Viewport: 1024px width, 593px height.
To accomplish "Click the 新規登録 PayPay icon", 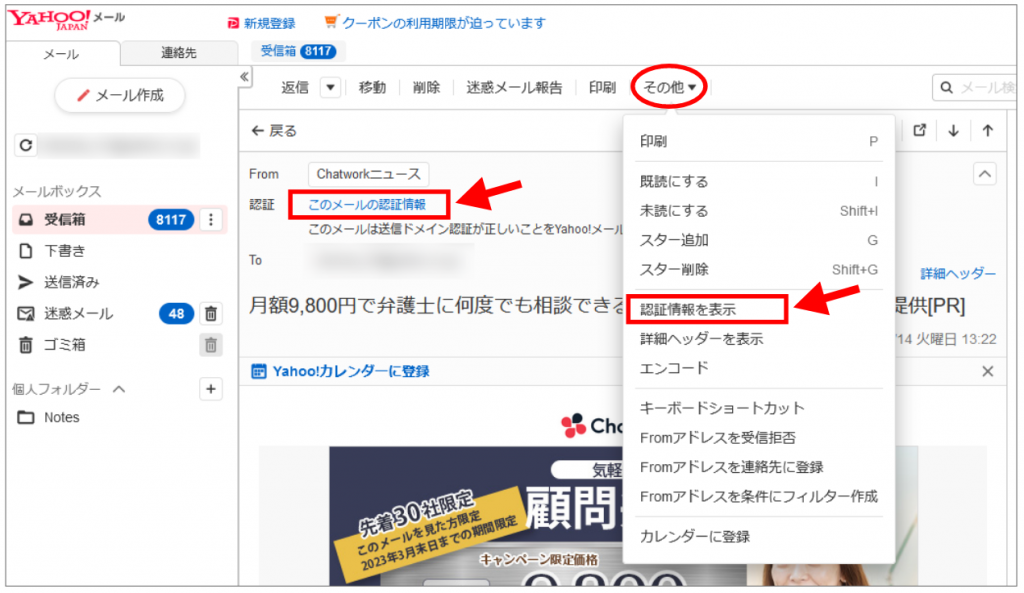I will click(233, 24).
